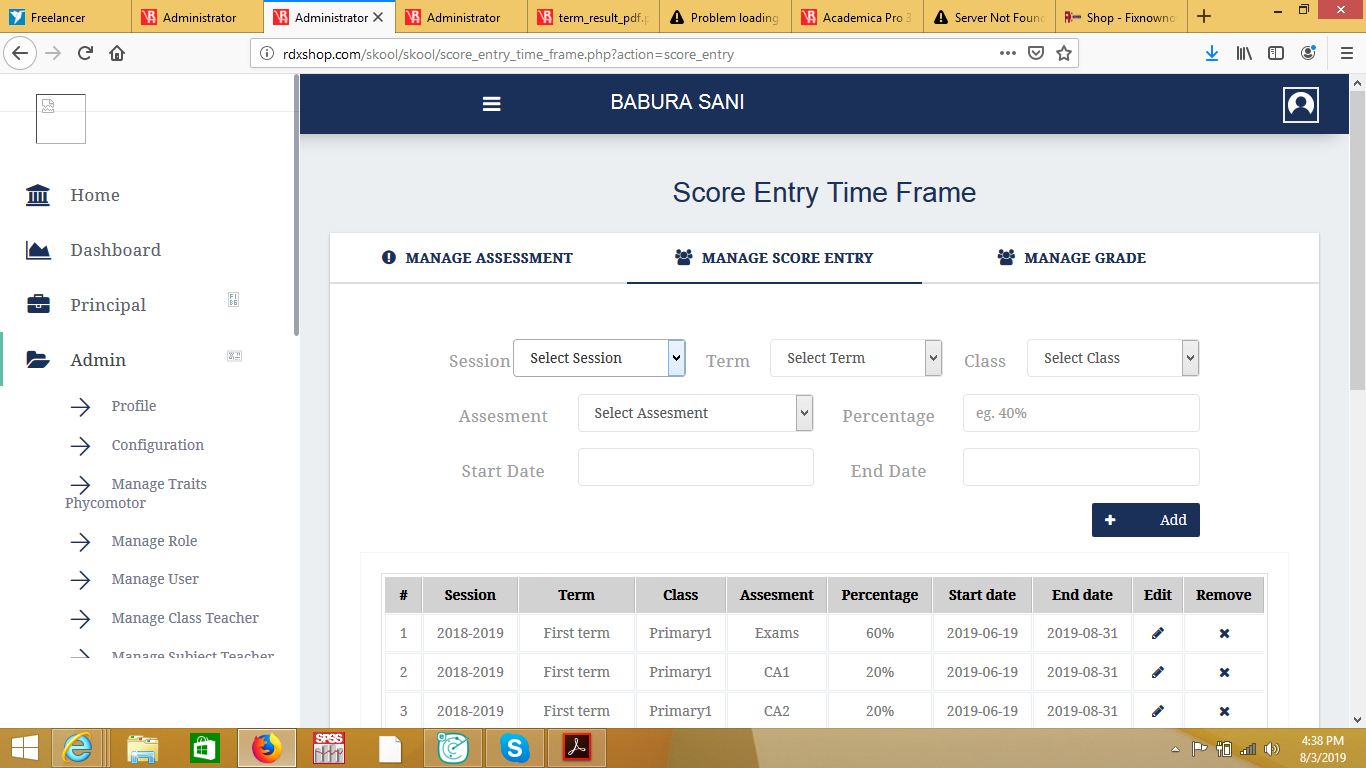Click the hamburger menu icon in header
The height and width of the screenshot is (768, 1366).
tap(491, 104)
